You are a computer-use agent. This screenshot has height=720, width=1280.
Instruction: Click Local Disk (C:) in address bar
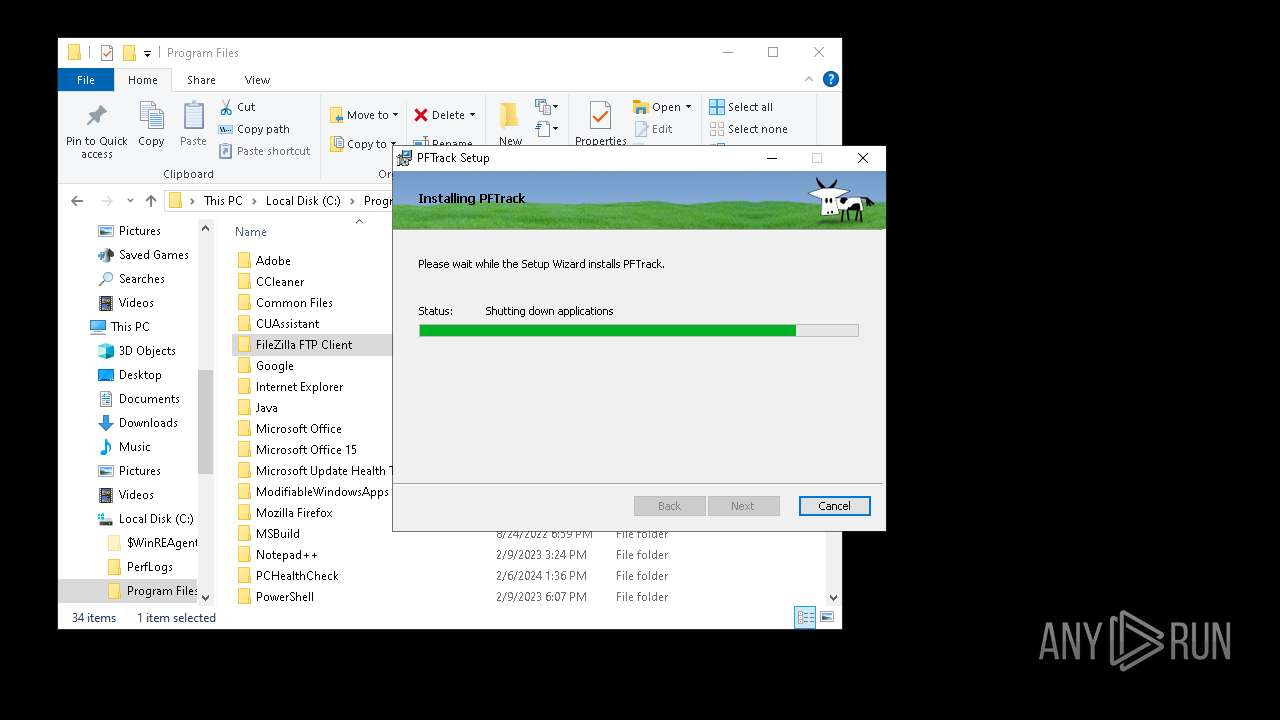(x=303, y=201)
